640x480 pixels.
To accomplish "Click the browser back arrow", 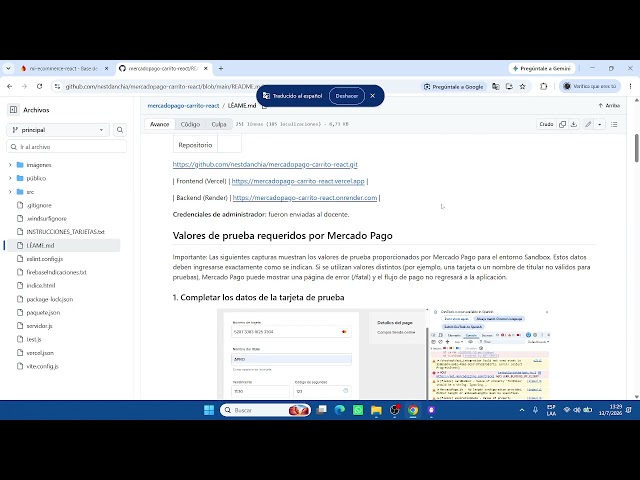I will (10, 87).
